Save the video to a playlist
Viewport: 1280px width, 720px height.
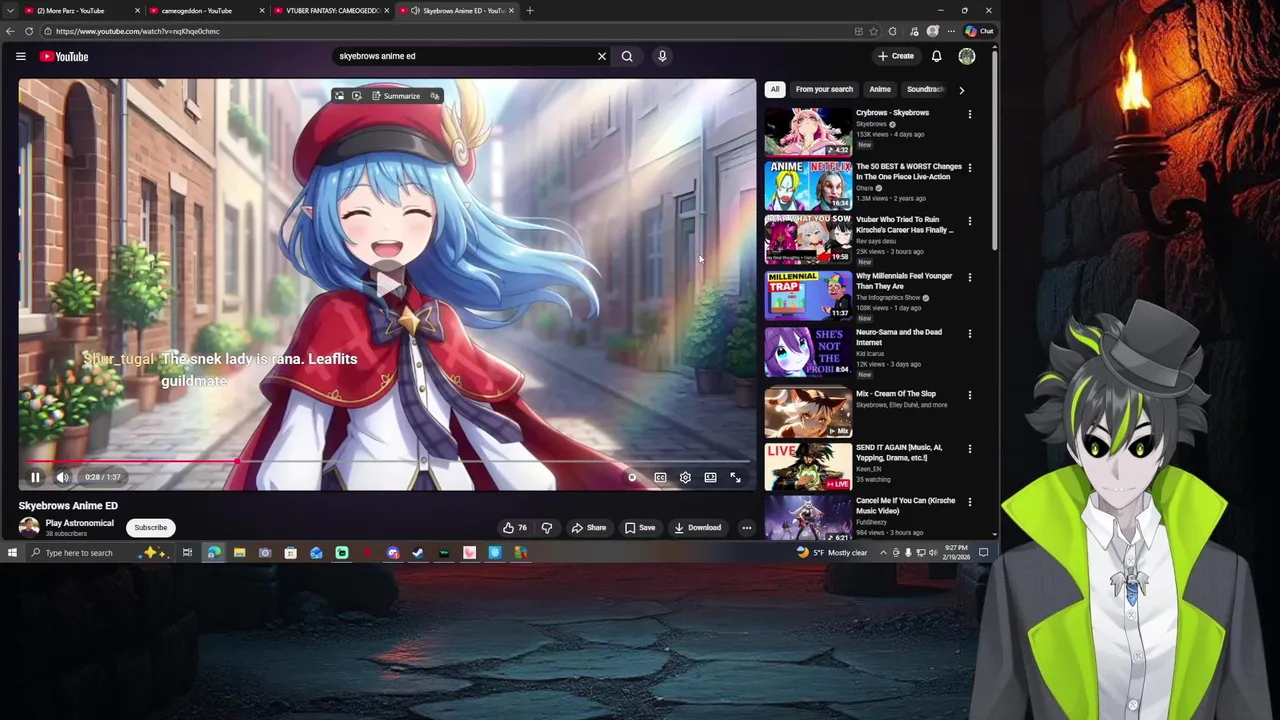pos(640,527)
